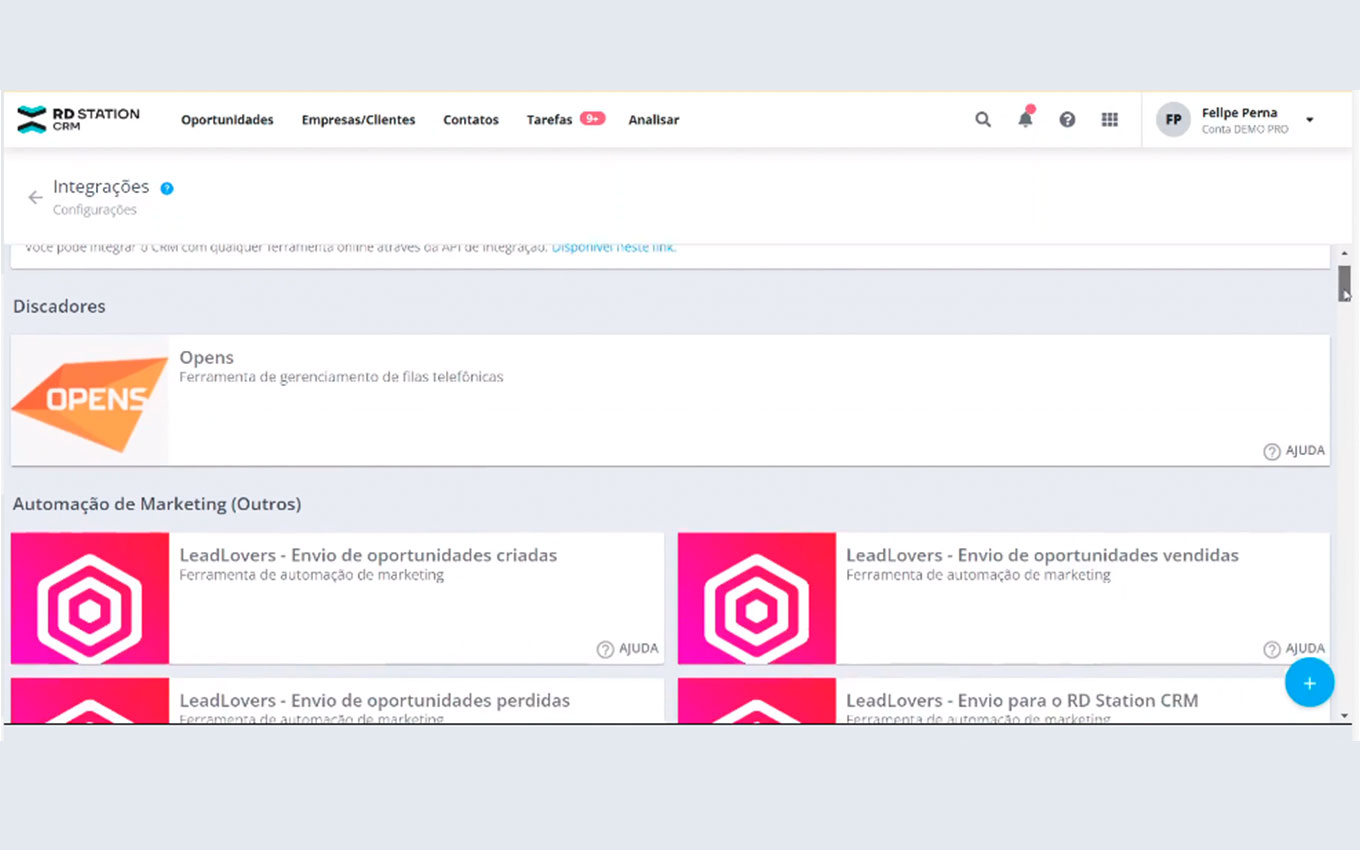Go to the Contatos section
This screenshot has width=1360, height=850.
click(x=471, y=120)
